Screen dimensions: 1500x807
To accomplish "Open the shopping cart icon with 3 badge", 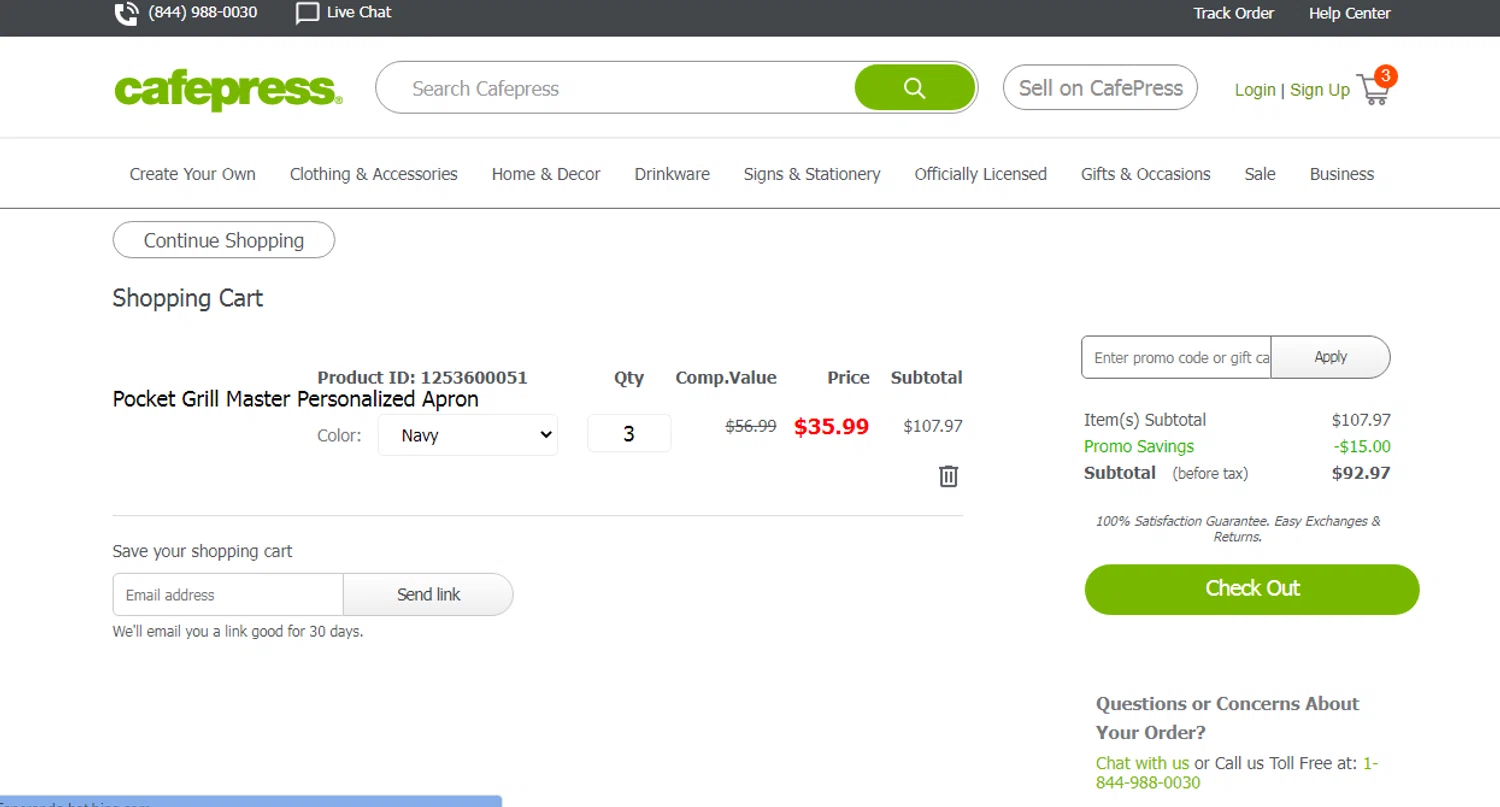I will point(1375,86).
